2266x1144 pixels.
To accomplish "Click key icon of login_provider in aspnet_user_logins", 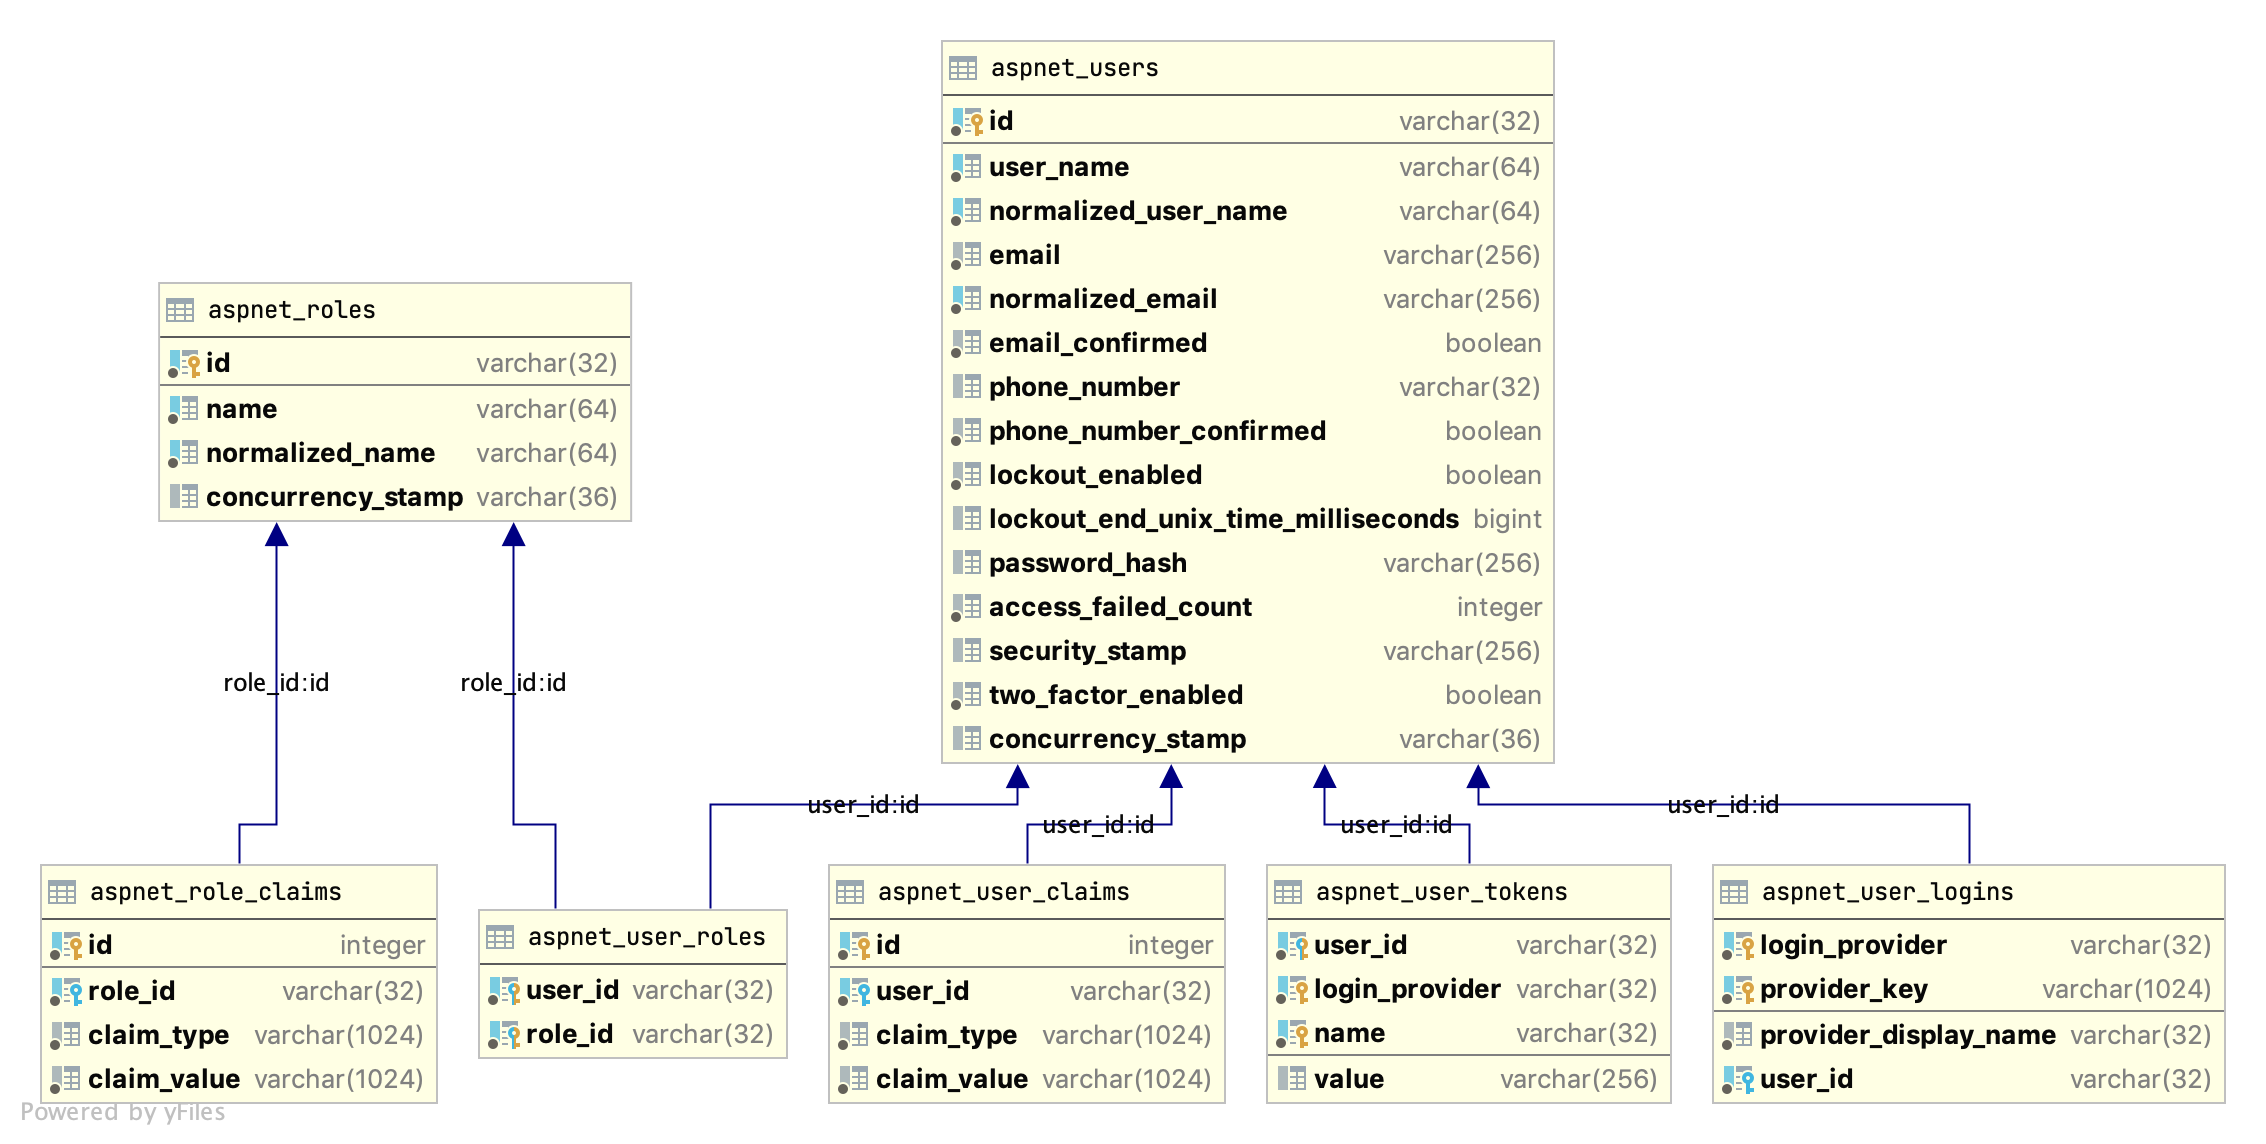I will point(1738,946).
